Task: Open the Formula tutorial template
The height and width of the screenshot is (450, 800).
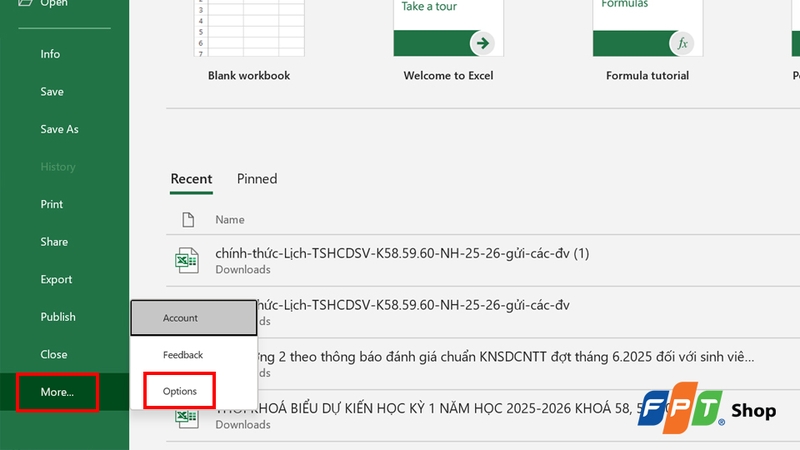Action: [647, 28]
